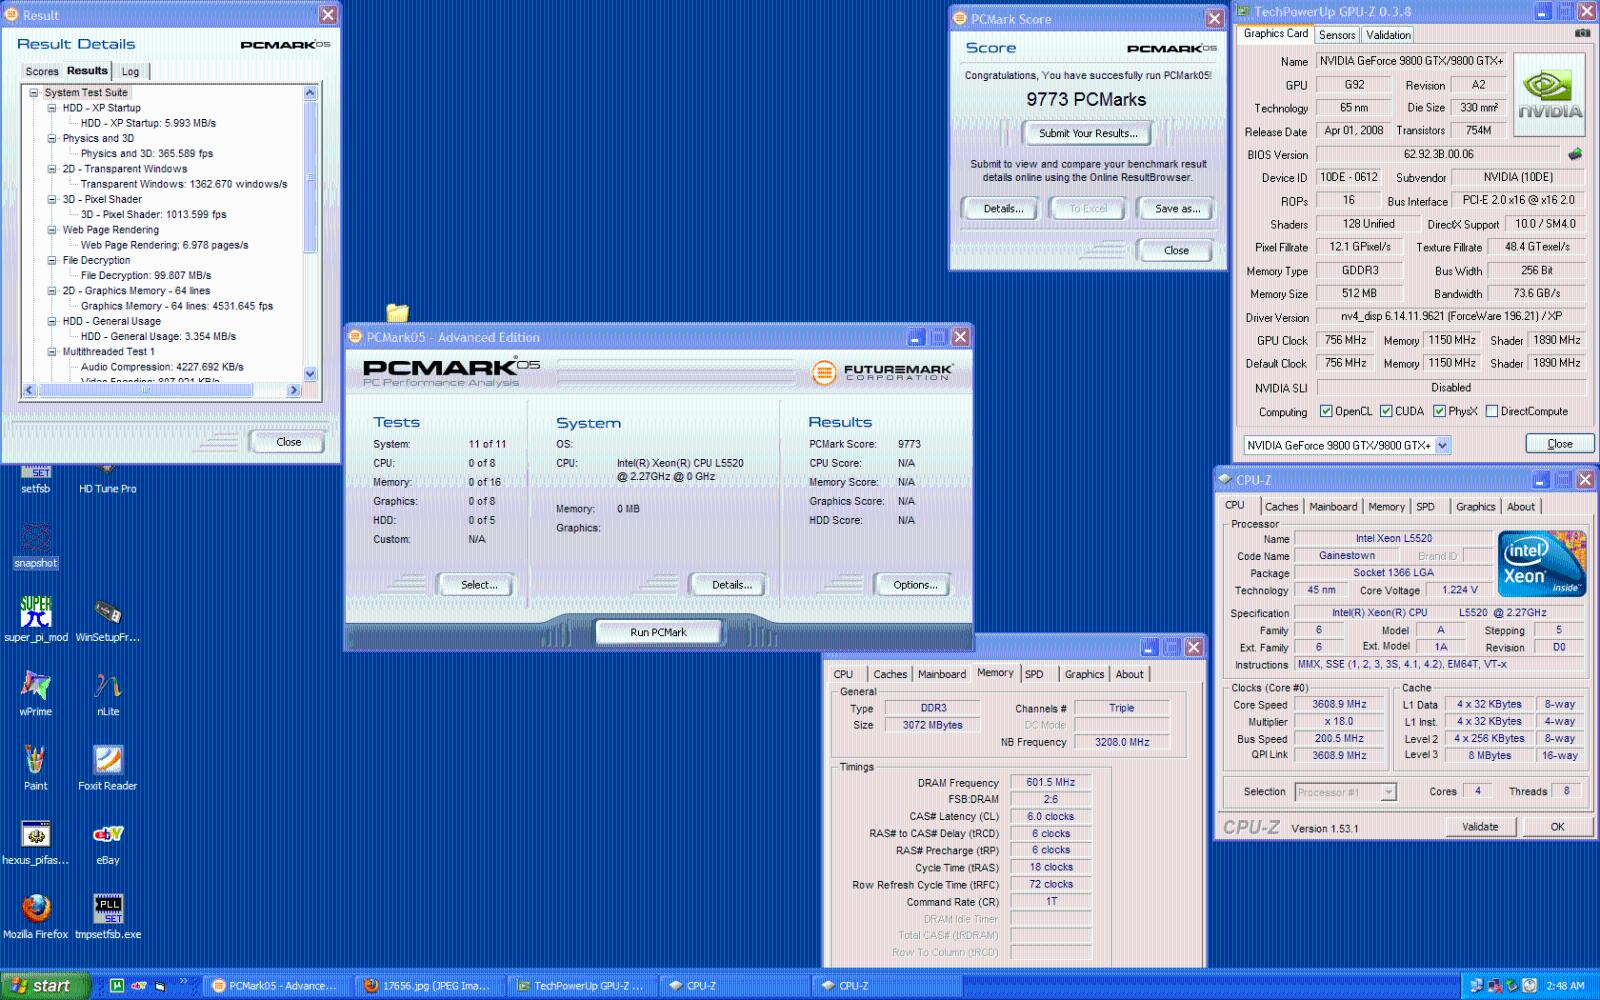Expand the quick launch chevron on taskbar

pyautogui.click(x=183, y=983)
